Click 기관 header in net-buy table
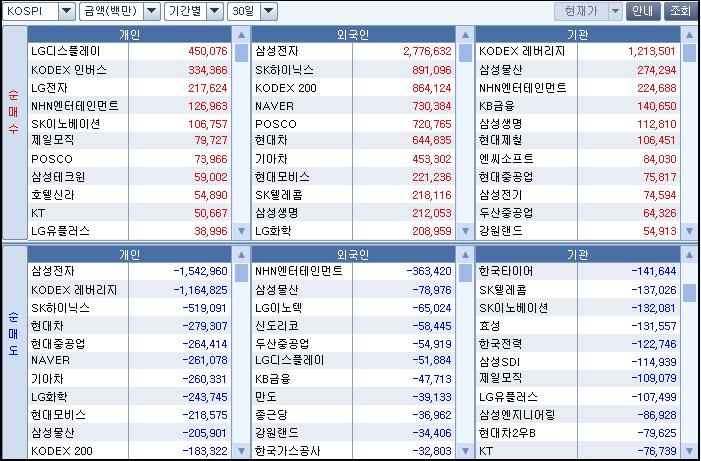Screen dimensions: 701x461 pos(578,34)
